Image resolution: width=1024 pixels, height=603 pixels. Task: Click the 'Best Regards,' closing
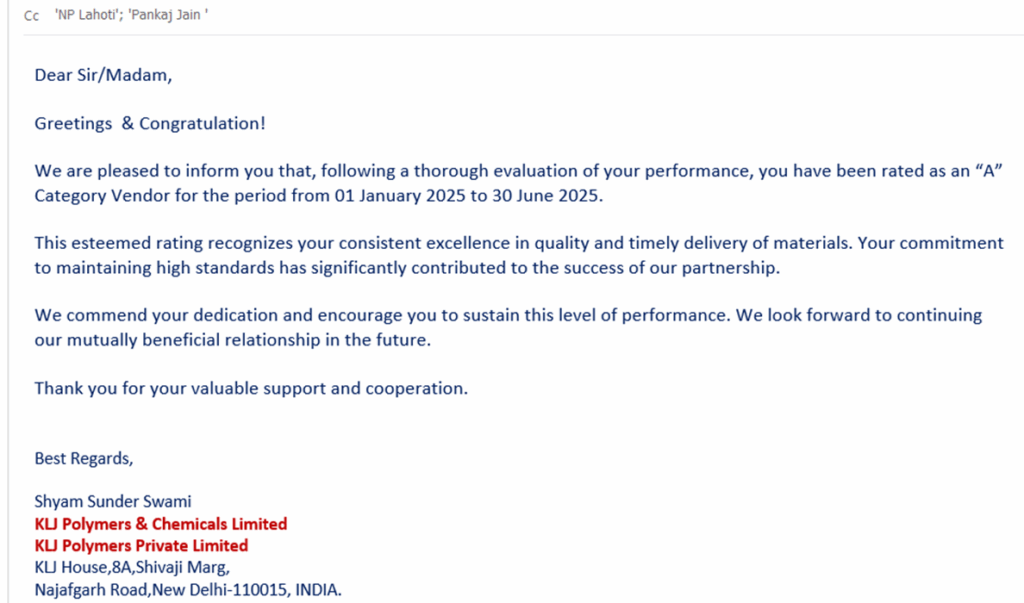pyautogui.click(x=83, y=459)
